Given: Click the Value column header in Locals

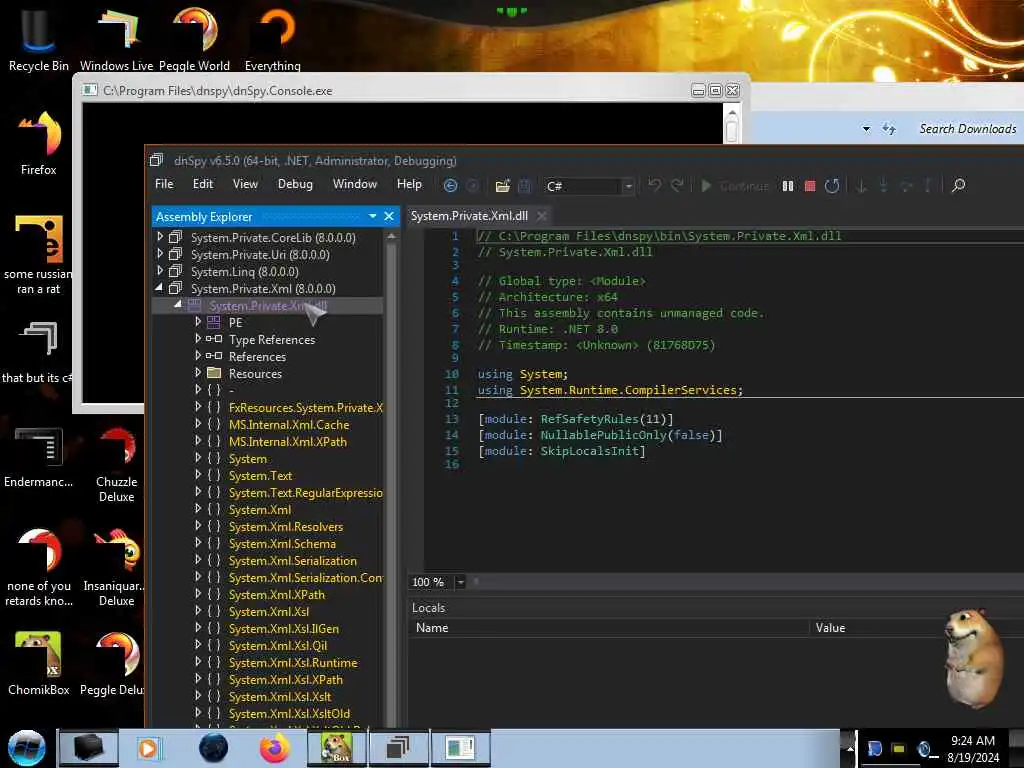Looking at the screenshot, I should [830, 628].
